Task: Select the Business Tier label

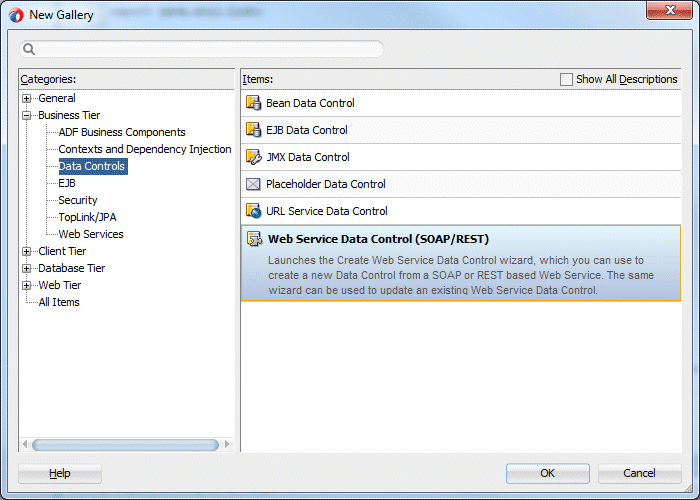Action: tap(69, 115)
